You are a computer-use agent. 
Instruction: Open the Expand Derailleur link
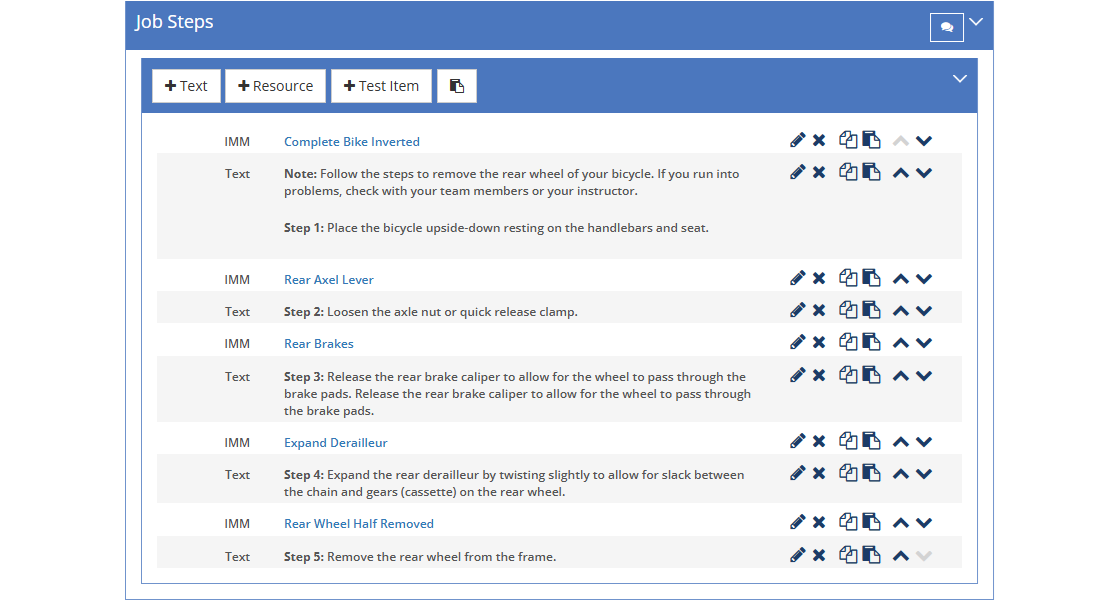[336, 442]
